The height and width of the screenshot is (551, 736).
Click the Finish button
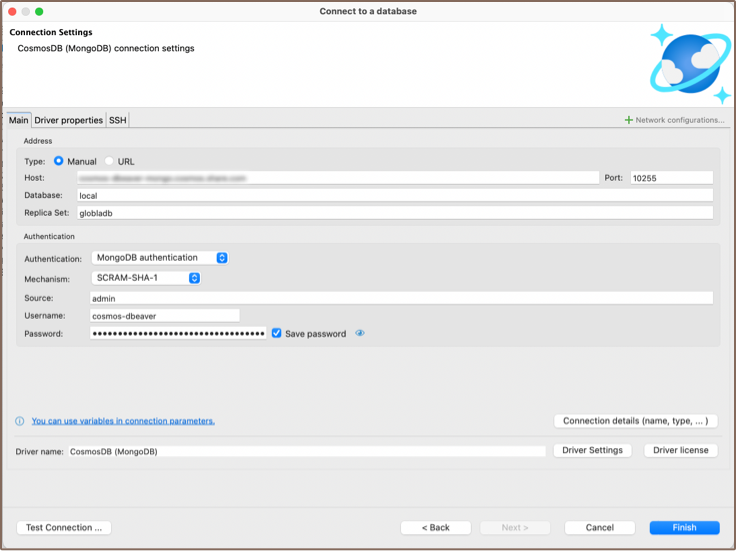[x=684, y=527]
